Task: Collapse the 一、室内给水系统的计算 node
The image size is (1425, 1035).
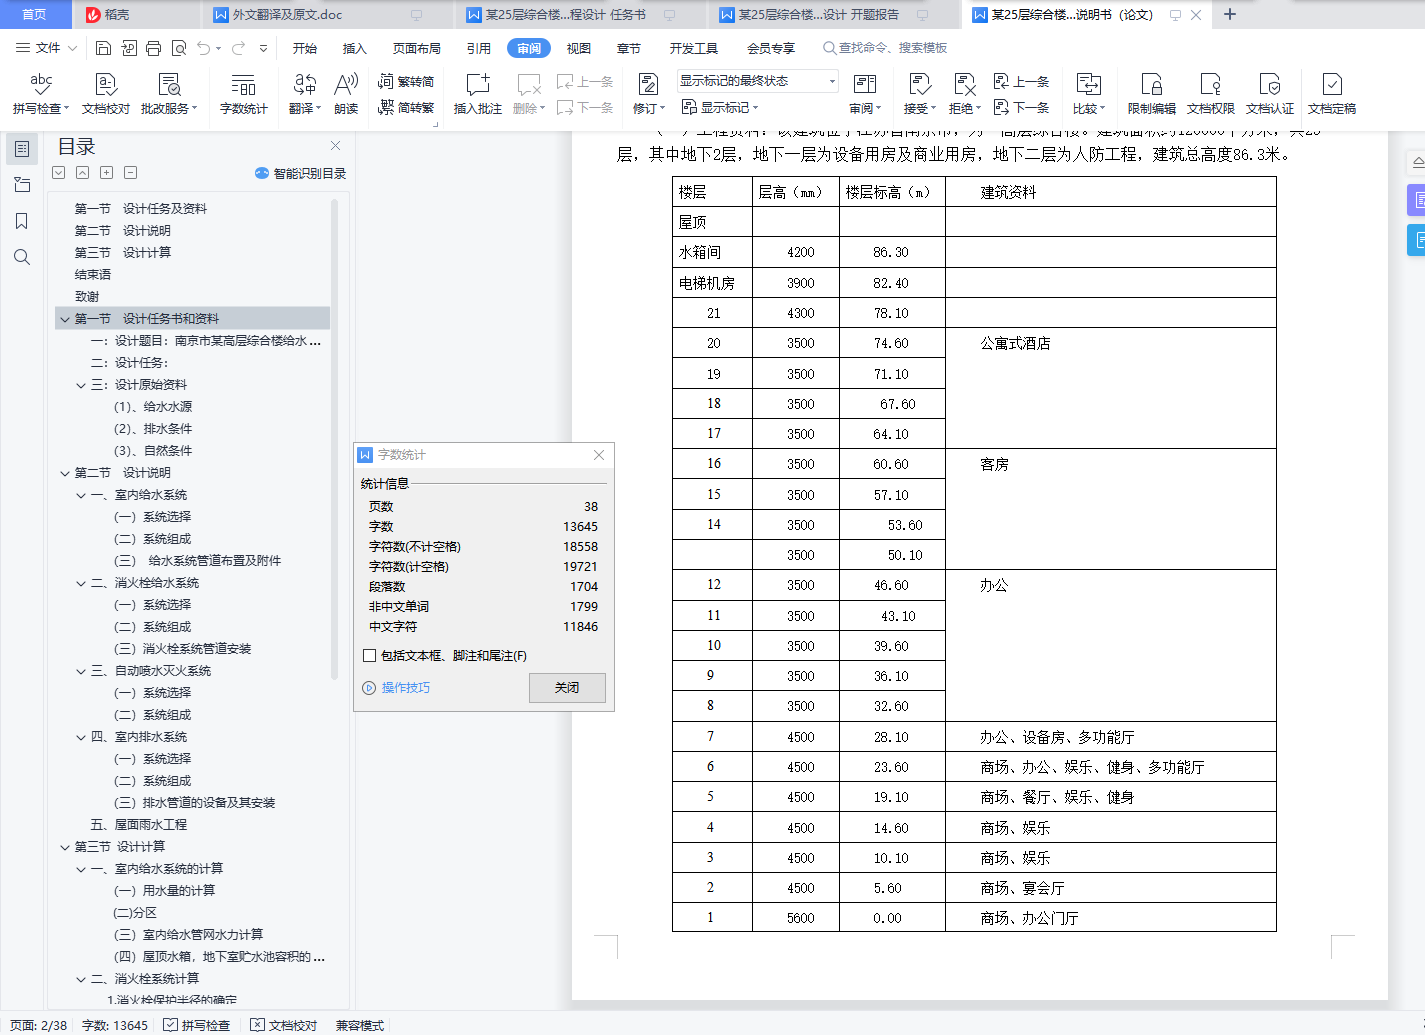Action: (81, 869)
